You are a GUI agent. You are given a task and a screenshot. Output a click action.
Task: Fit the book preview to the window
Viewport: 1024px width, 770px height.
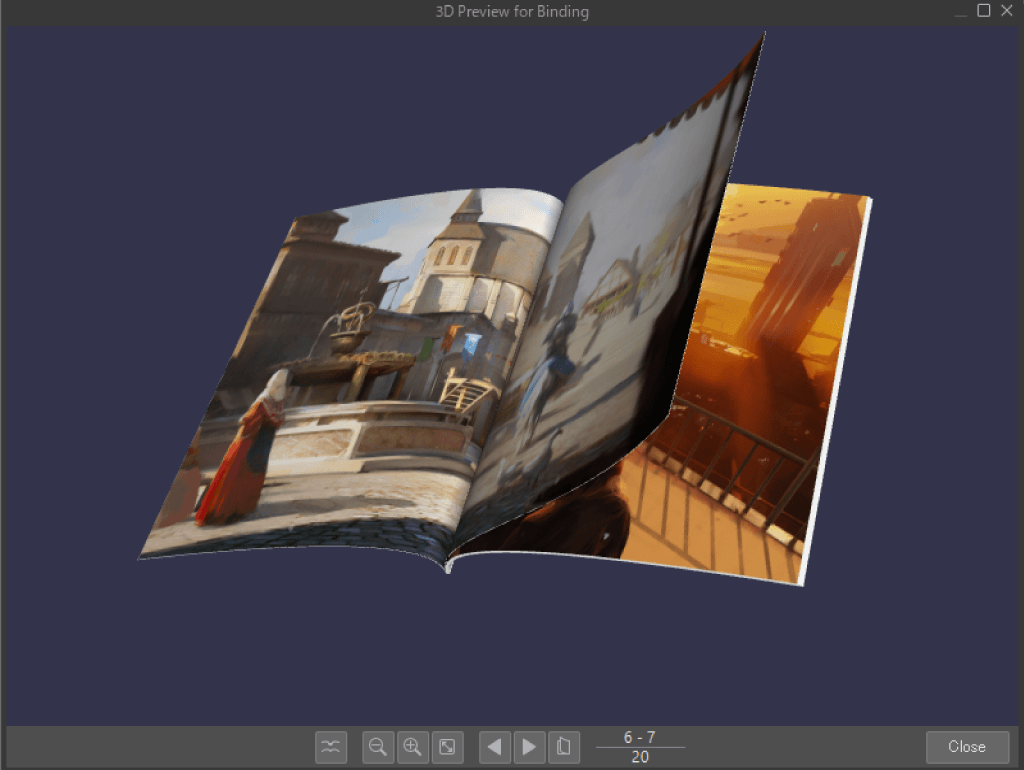tap(447, 746)
